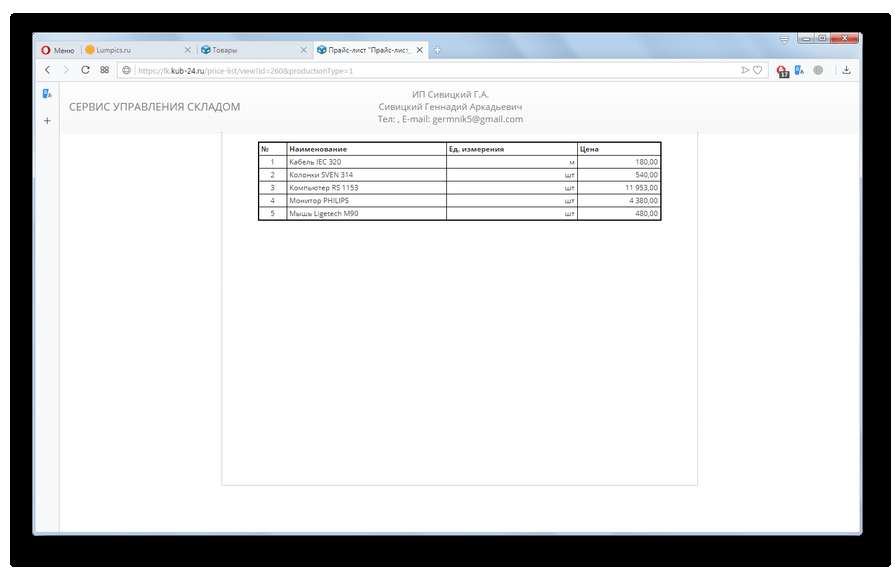Click the germnik5@gmail.com e-mail text
895x568 pixels.
click(478, 119)
